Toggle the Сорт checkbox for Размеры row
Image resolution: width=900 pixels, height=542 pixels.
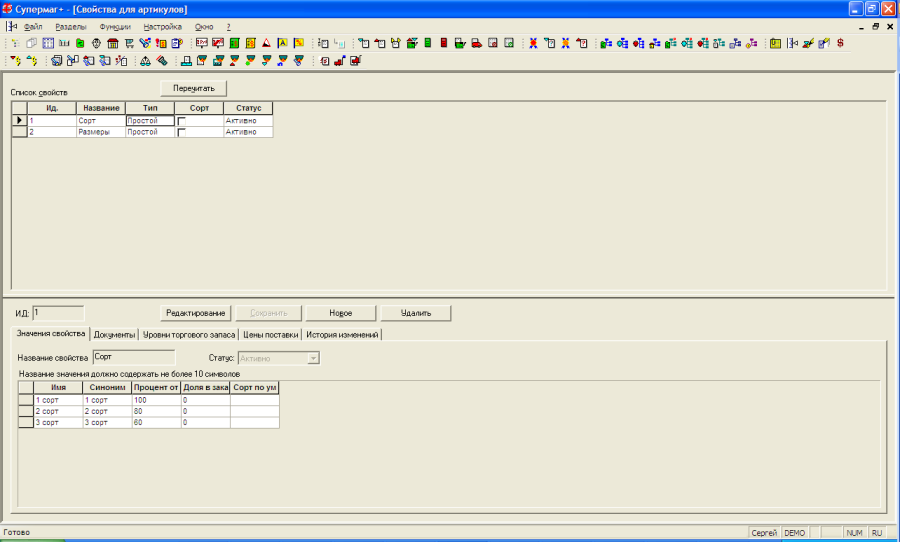[x=181, y=132]
